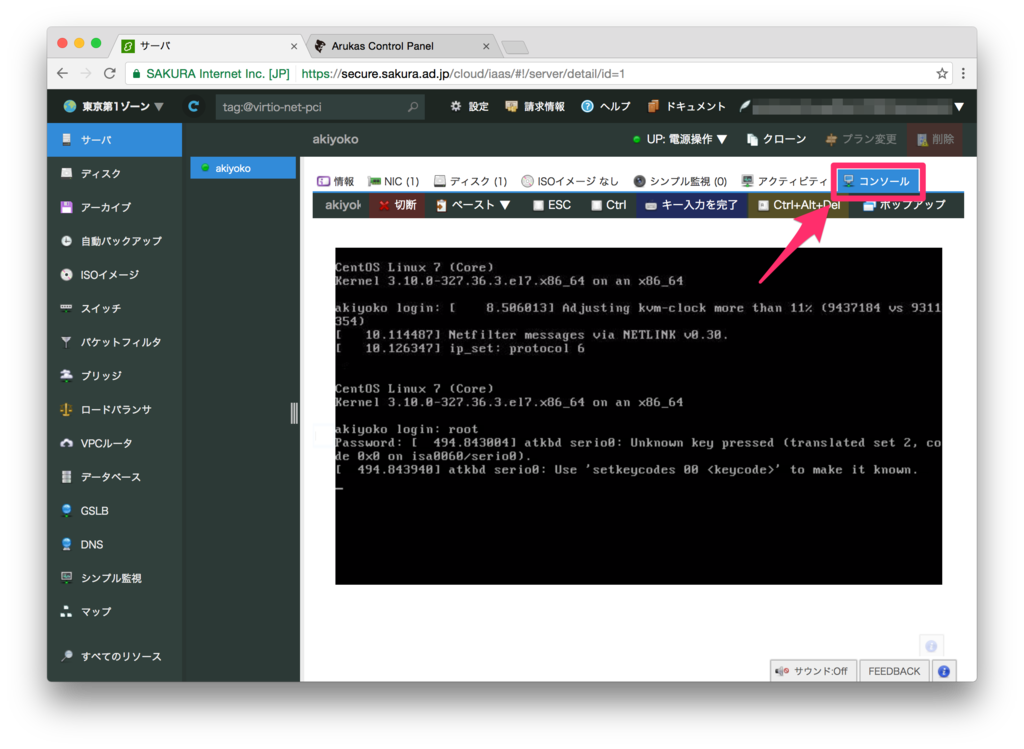Click the アーカイブ floppy icon
Image resolution: width=1024 pixels, height=749 pixels.
pyautogui.click(x=66, y=207)
